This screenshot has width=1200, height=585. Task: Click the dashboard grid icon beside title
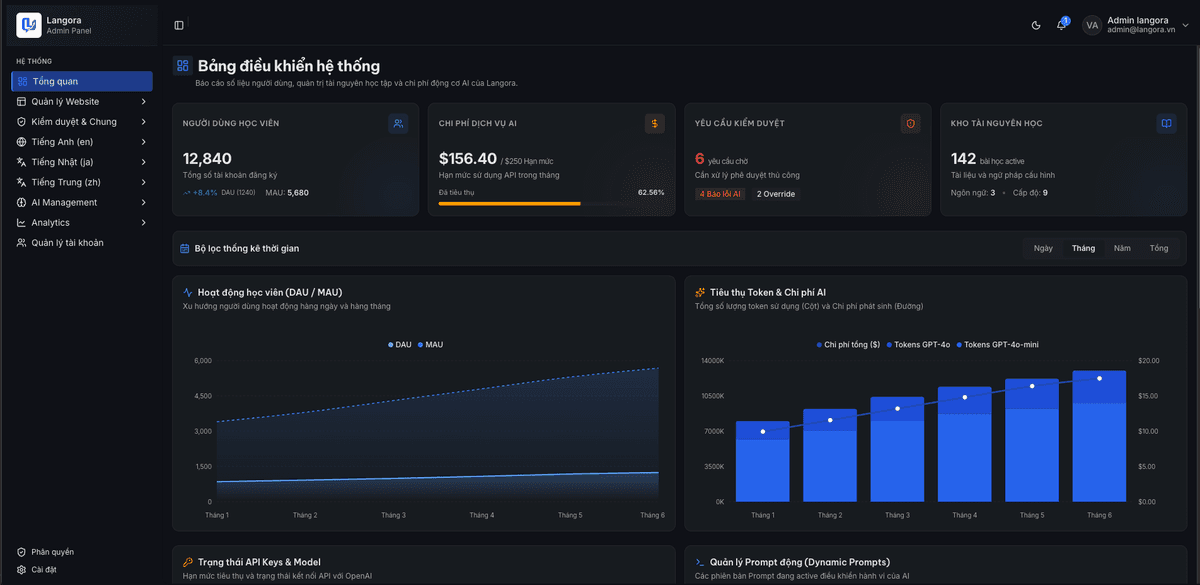point(182,66)
